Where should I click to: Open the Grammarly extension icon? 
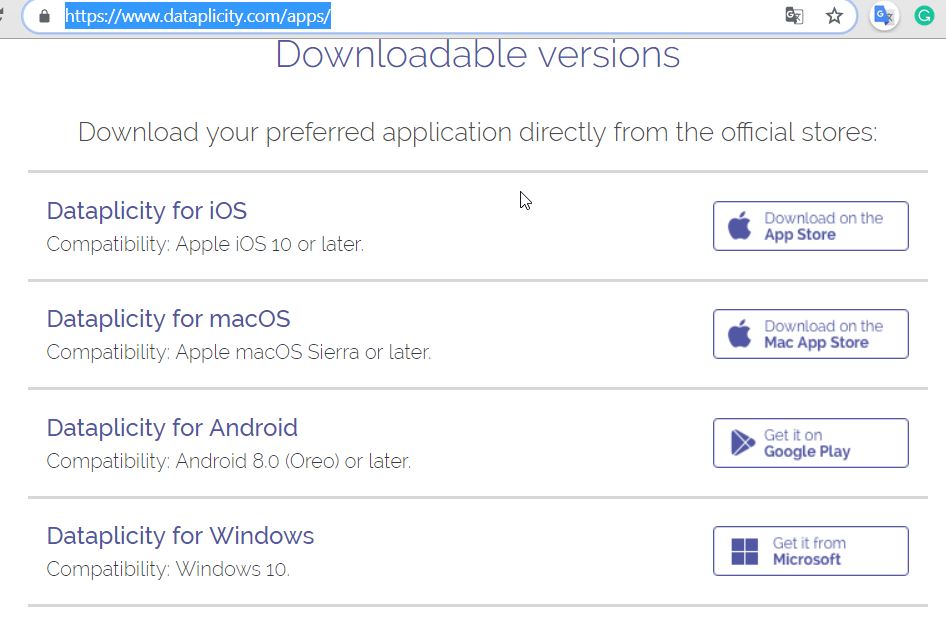(924, 16)
